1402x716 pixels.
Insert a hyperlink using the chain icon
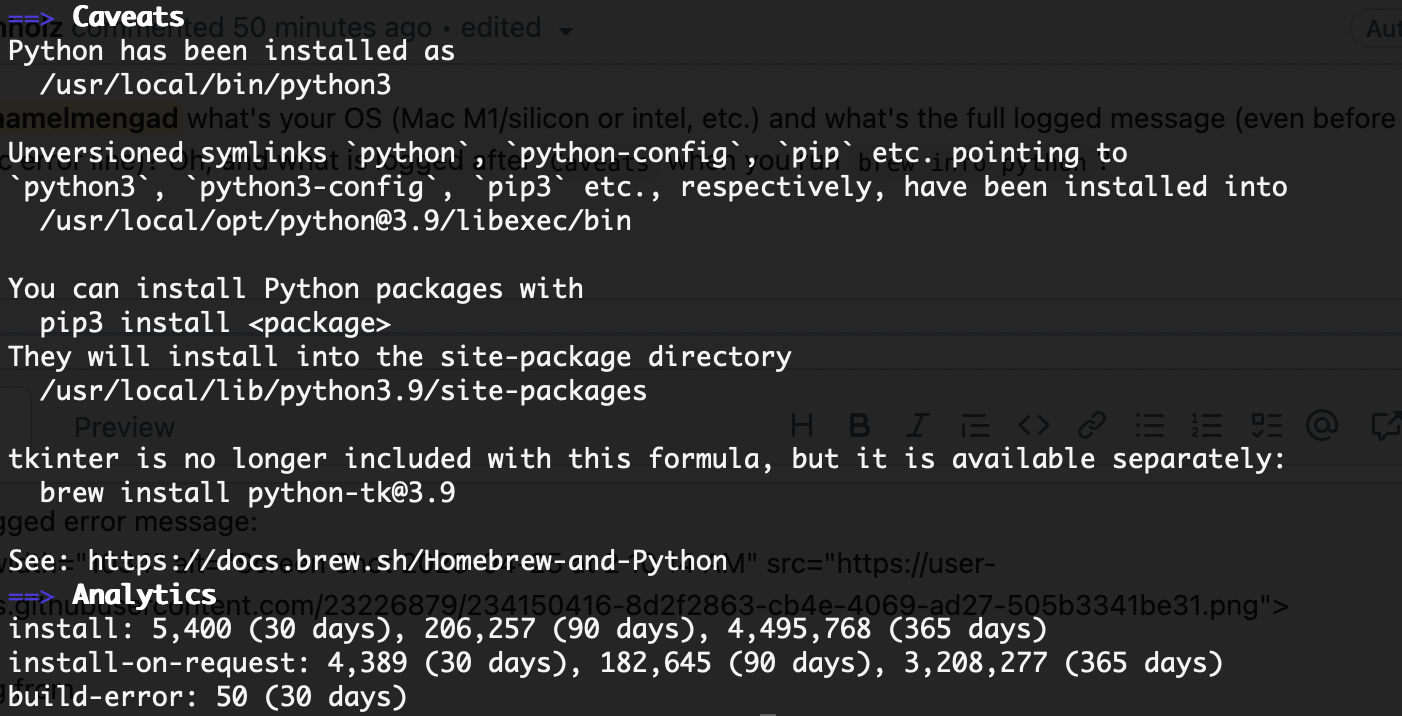1091,425
